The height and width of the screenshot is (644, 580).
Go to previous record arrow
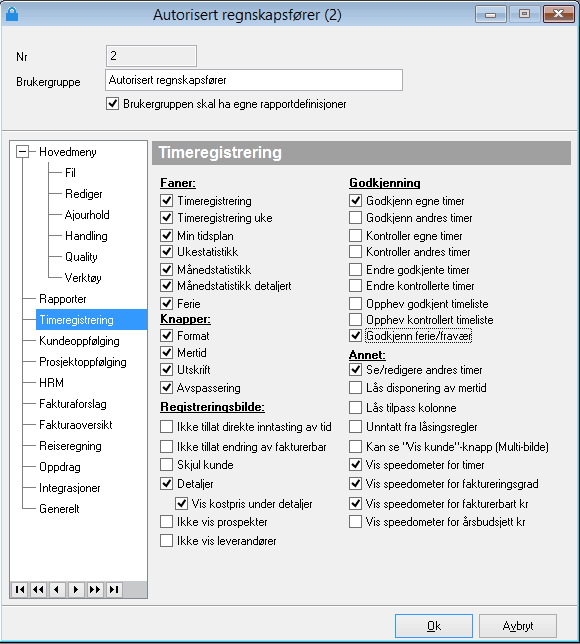point(57,590)
